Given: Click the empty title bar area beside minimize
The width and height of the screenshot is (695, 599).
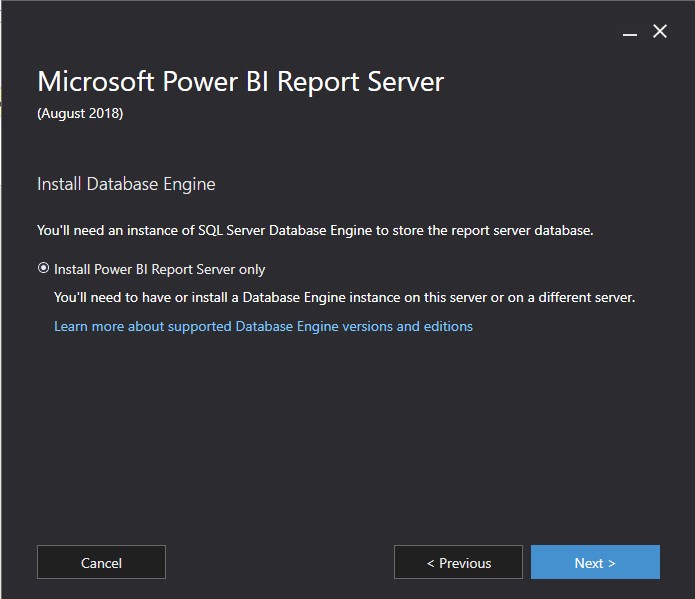Looking at the screenshot, I should tap(300, 30).
